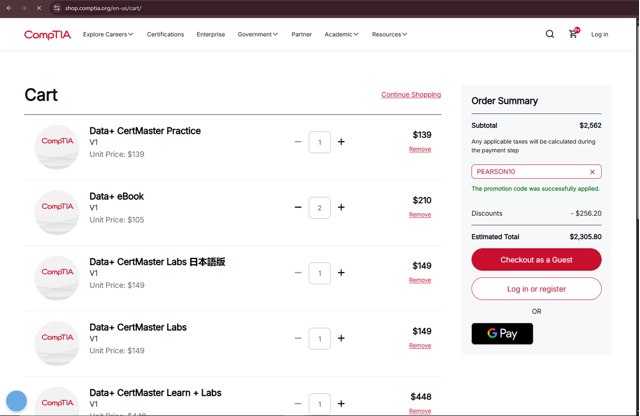Open the shopping cart icon
This screenshot has height=416, width=640.
[573, 33]
